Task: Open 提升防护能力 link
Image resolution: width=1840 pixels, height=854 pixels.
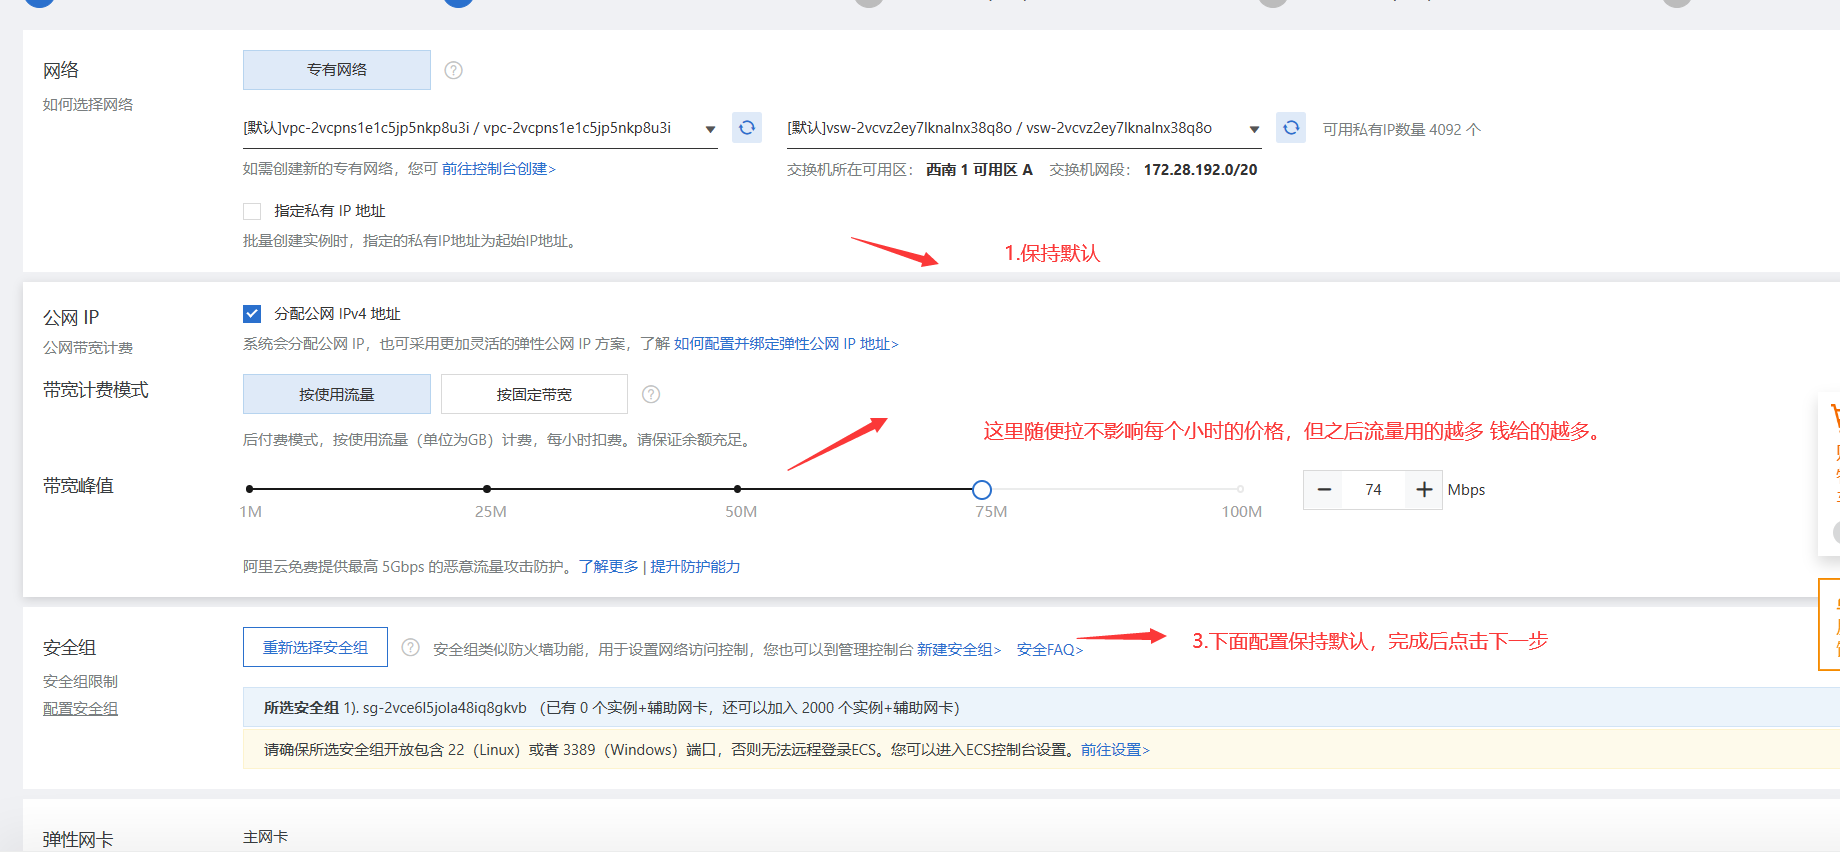Action: tap(695, 567)
